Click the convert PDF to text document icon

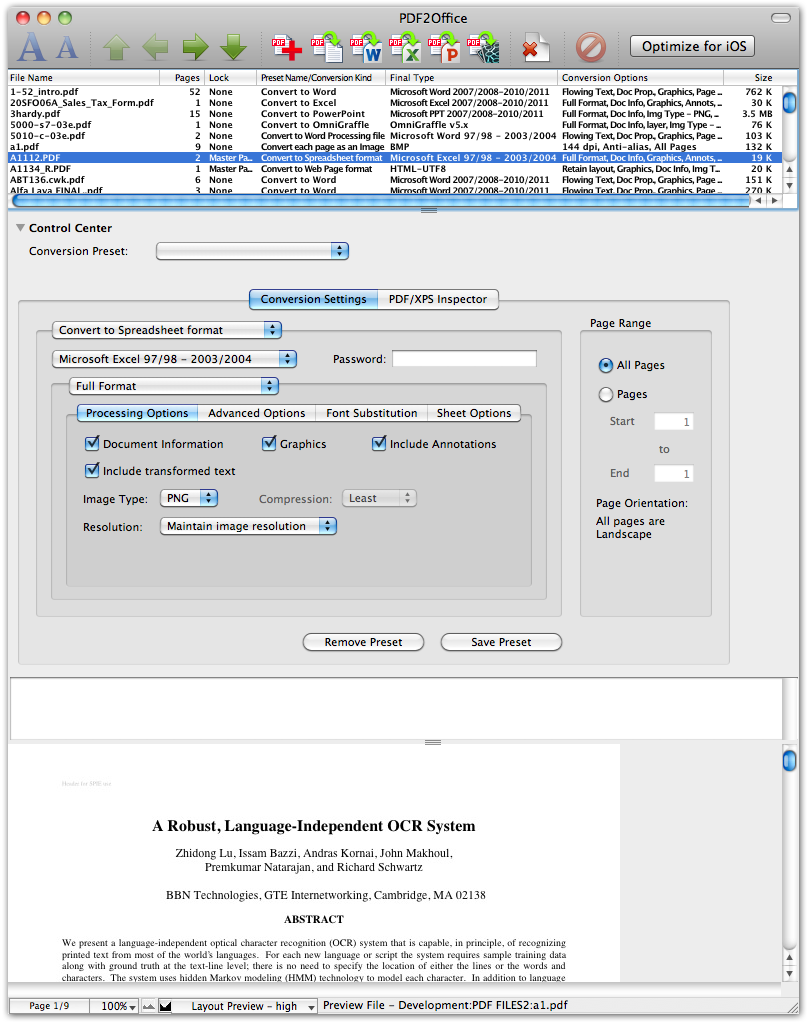tap(326, 47)
